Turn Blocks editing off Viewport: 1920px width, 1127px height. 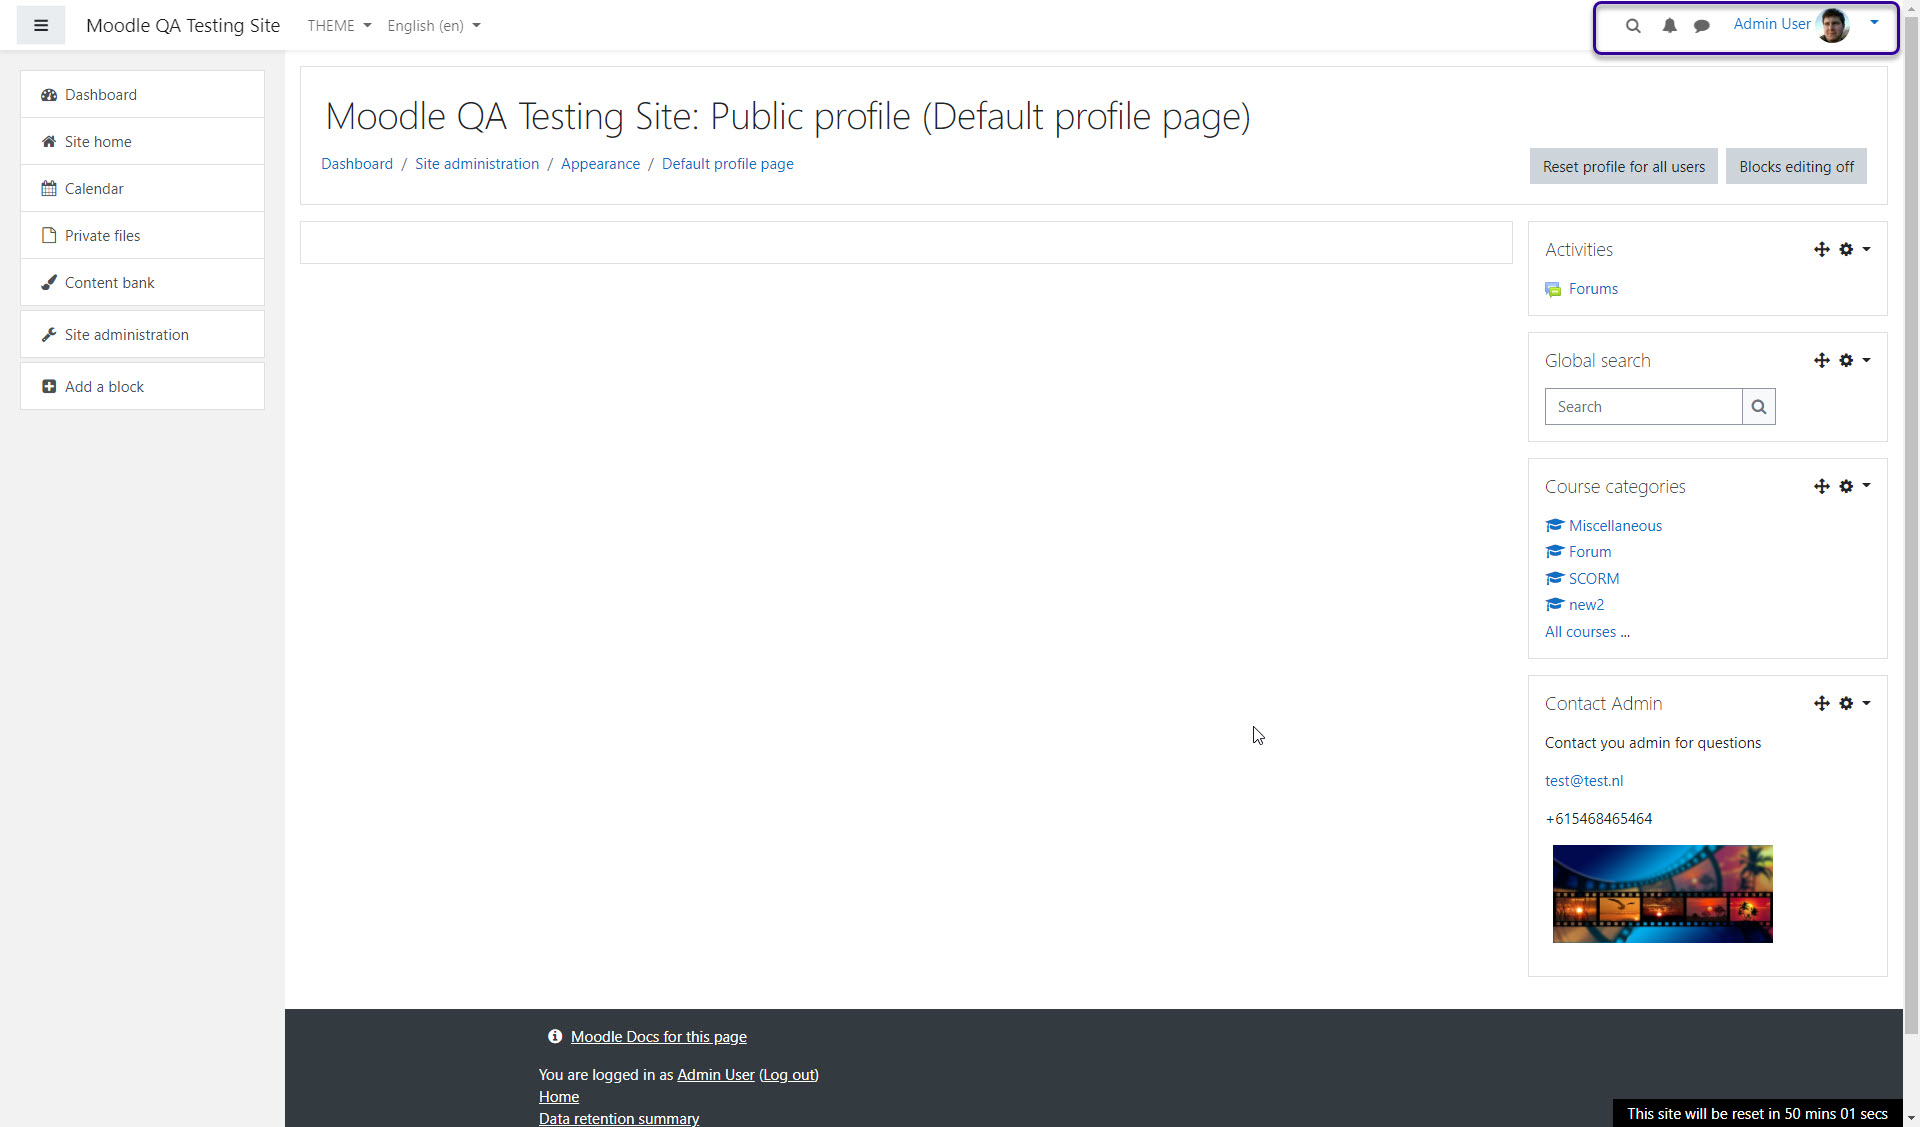[x=1796, y=166]
